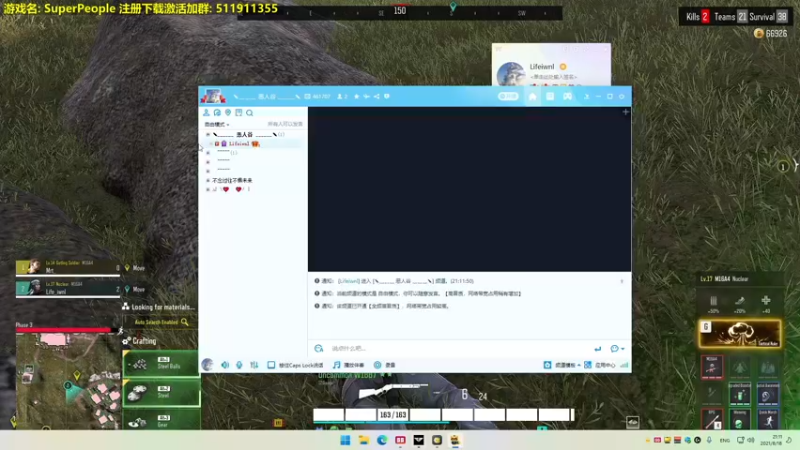Viewport: 800px width, 450px height.
Task: Select the Steel crafting item
Action: pos(161,393)
